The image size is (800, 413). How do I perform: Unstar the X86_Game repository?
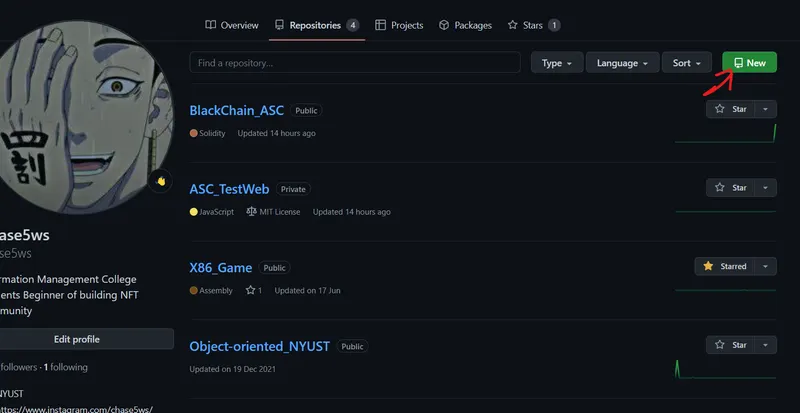pos(724,266)
